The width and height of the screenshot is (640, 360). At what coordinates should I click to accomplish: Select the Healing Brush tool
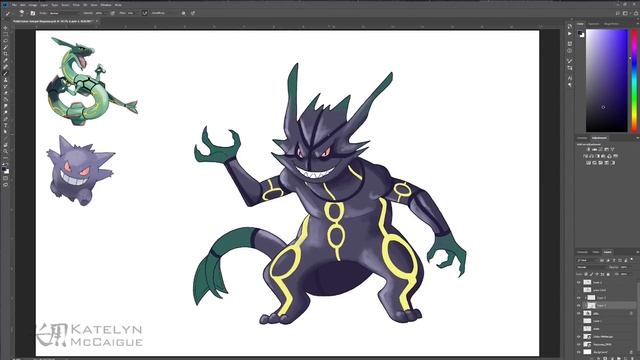pyautogui.click(x=5, y=67)
